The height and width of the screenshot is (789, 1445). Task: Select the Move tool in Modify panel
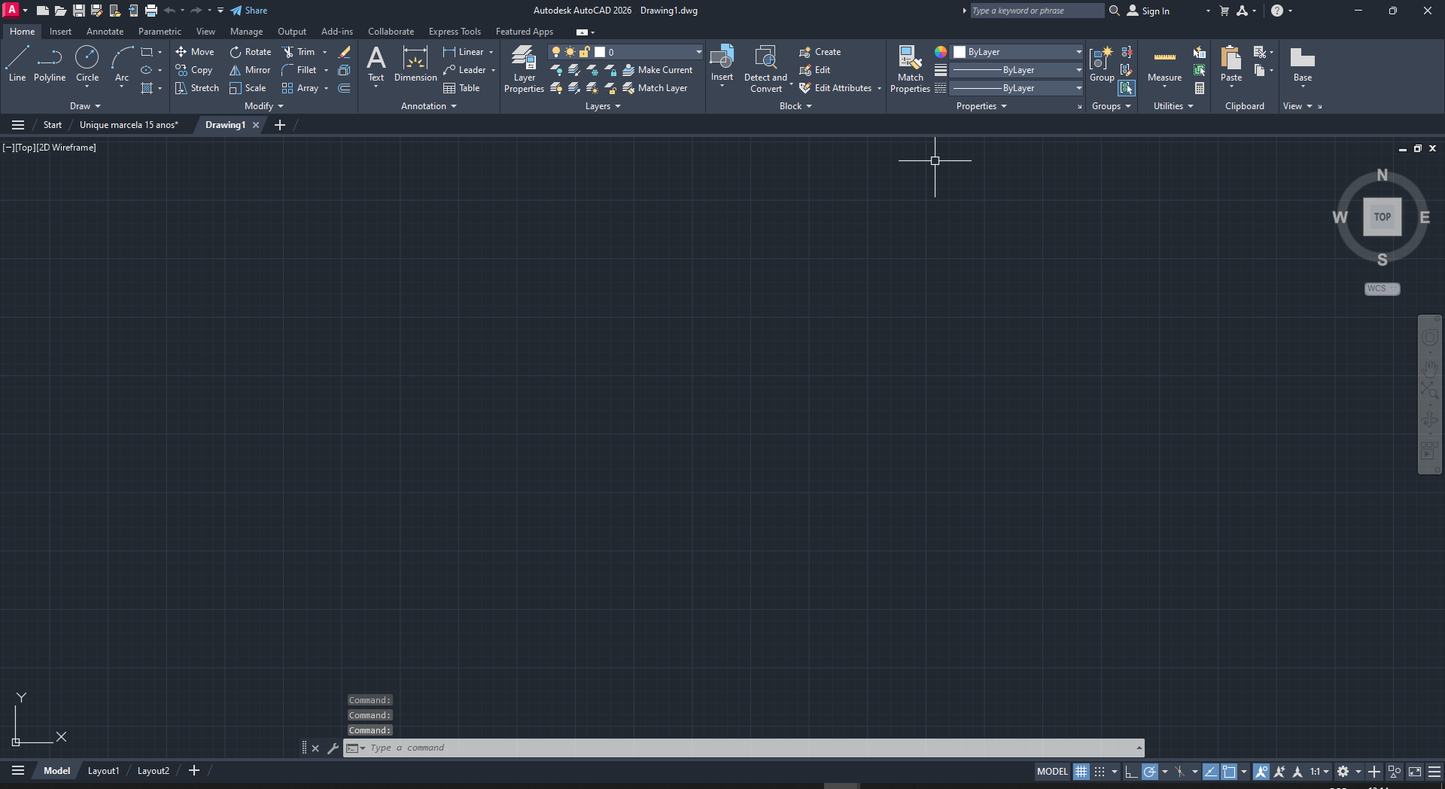(195, 51)
